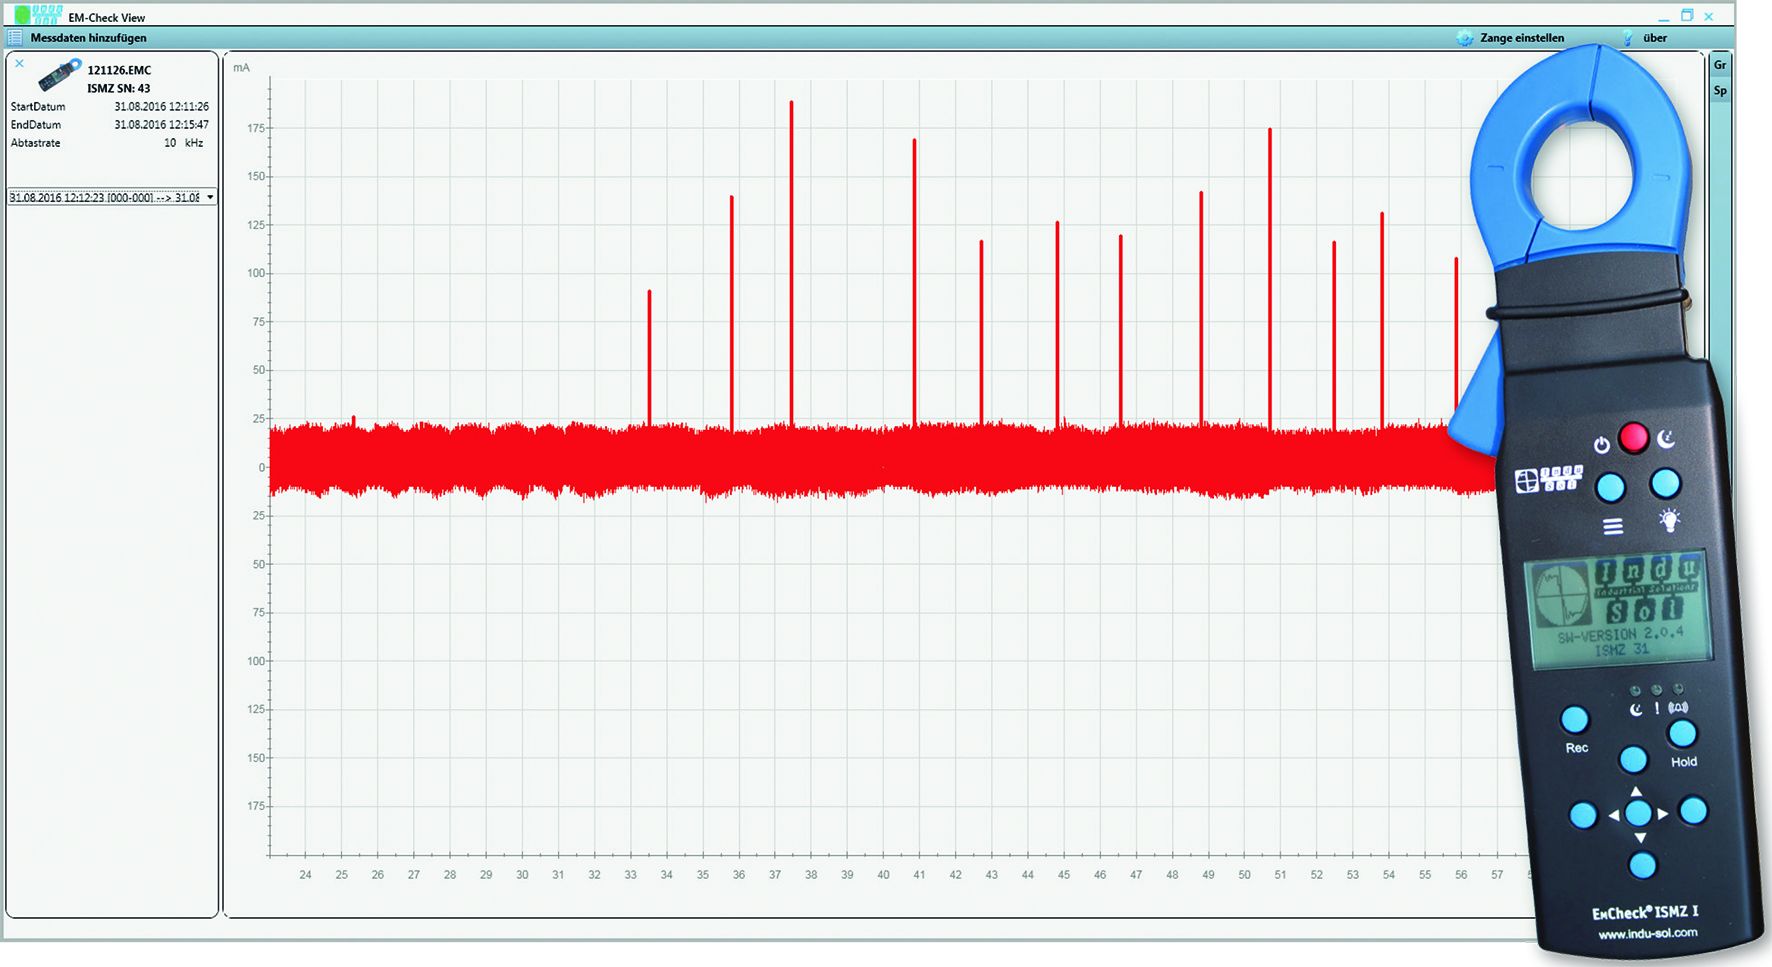
Task: Toggle the red power button on the device
Action: coord(1633,437)
